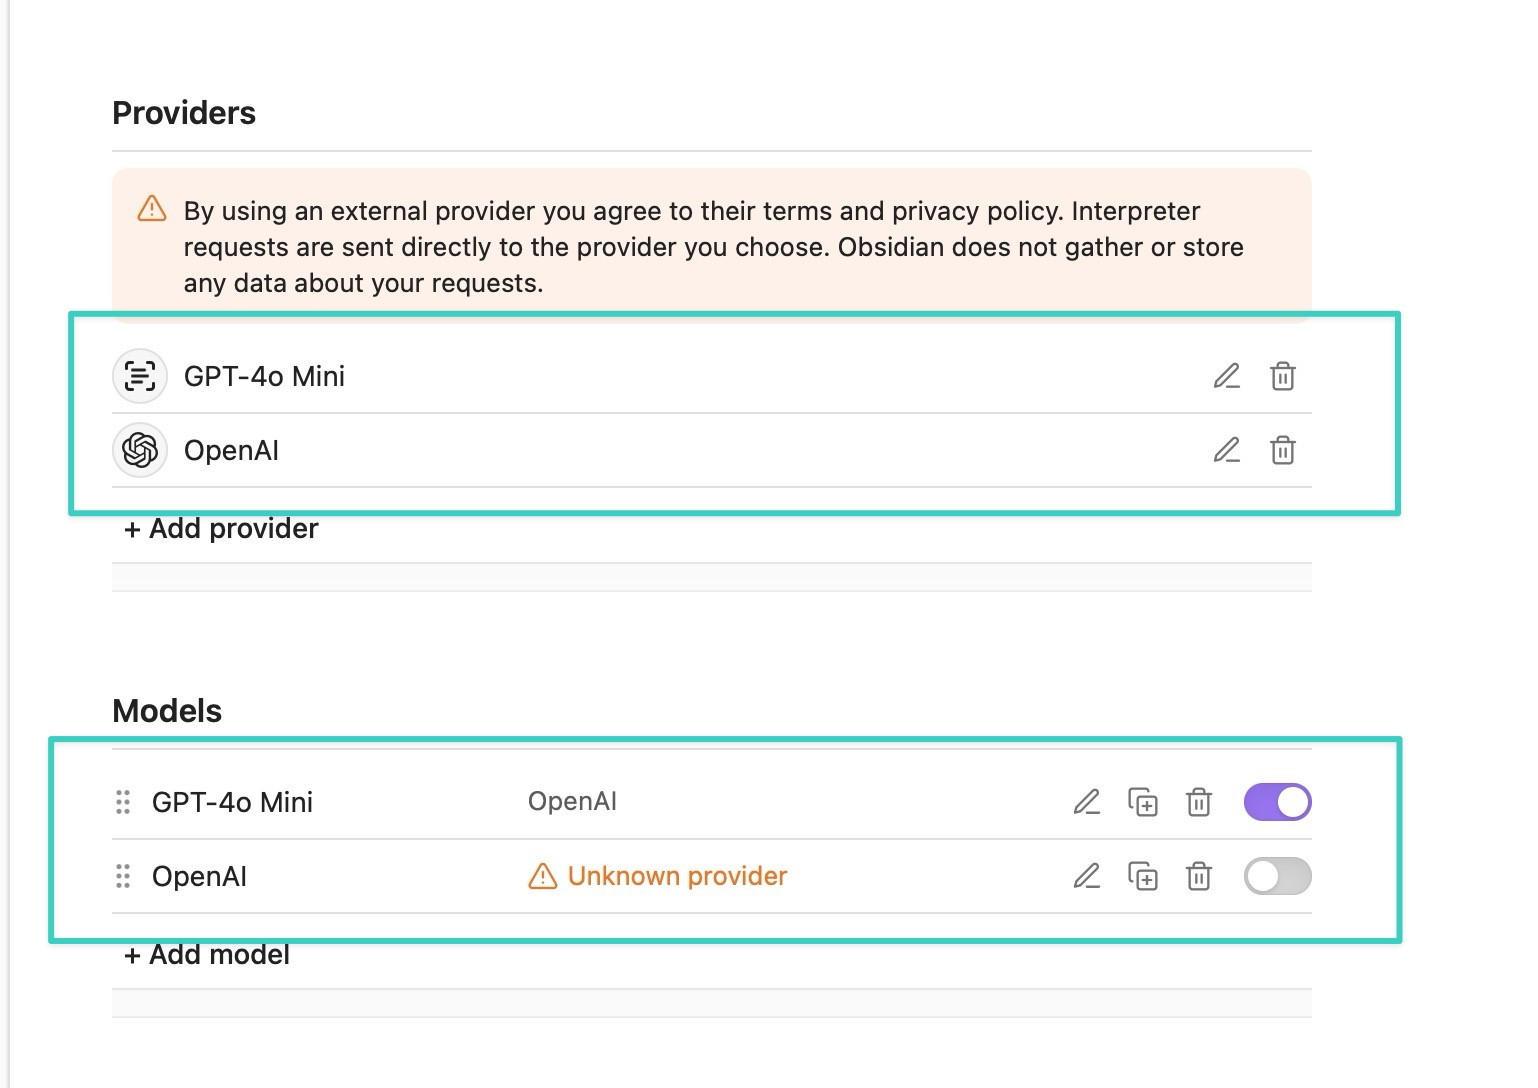Click the warning icon in the privacy notice
The image size is (1538, 1088).
(152, 209)
